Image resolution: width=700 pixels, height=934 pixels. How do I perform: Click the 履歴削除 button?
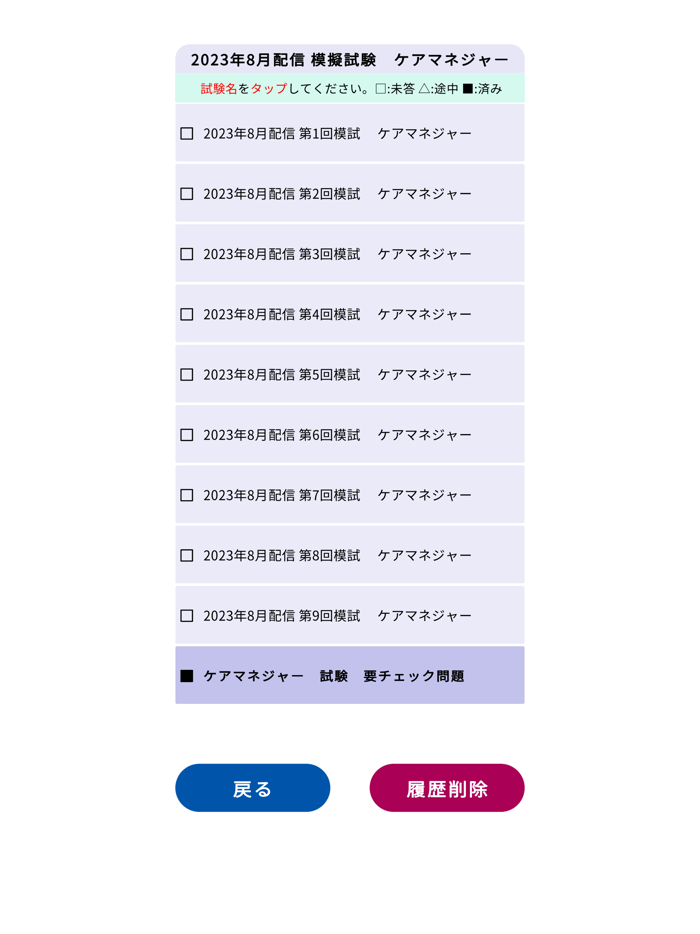pos(447,788)
